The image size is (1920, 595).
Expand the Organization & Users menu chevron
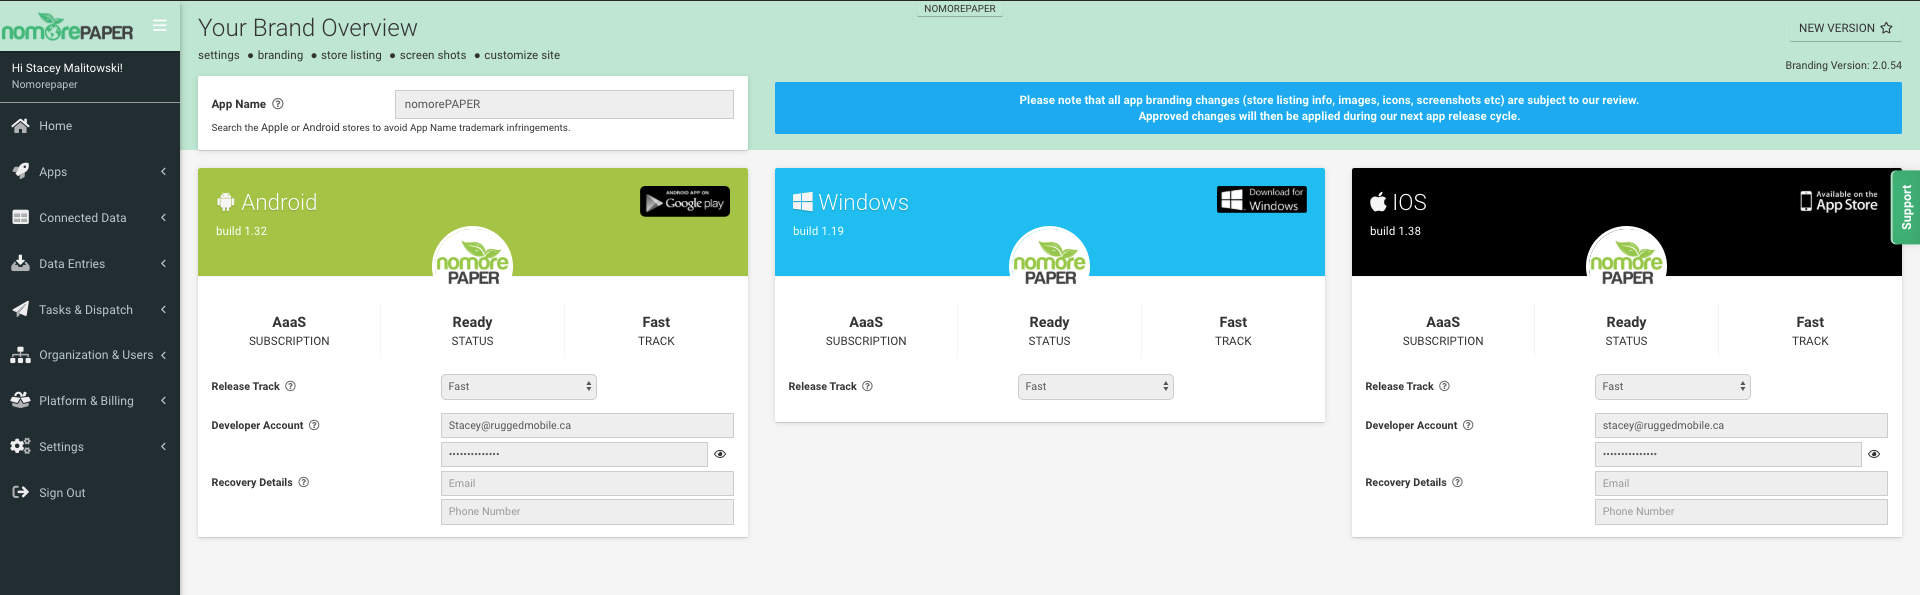(163, 355)
